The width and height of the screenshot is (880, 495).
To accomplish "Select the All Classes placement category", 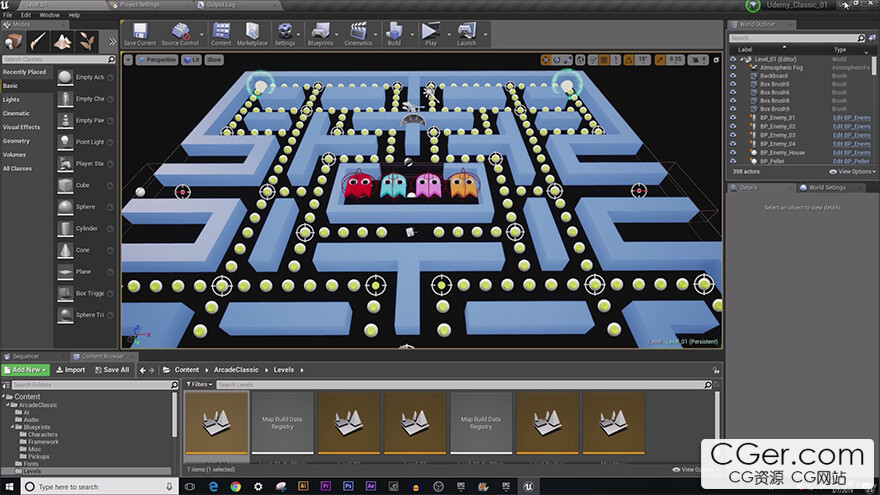I will coord(17,168).
